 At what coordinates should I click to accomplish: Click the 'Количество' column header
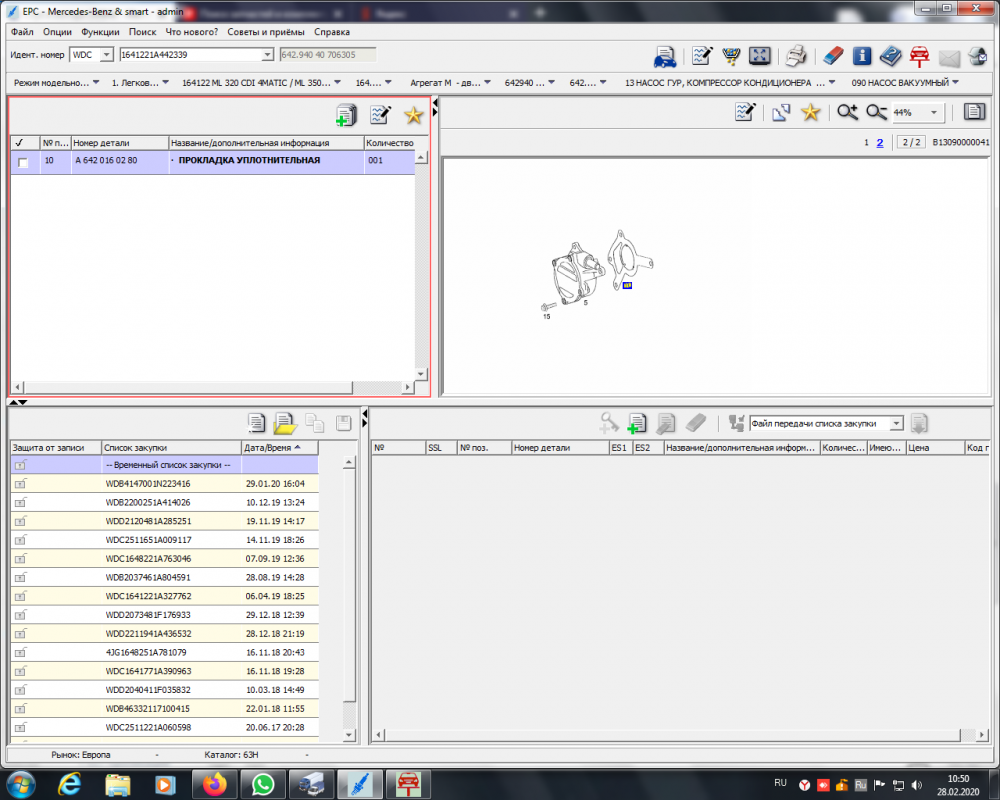tap(390, 143)
